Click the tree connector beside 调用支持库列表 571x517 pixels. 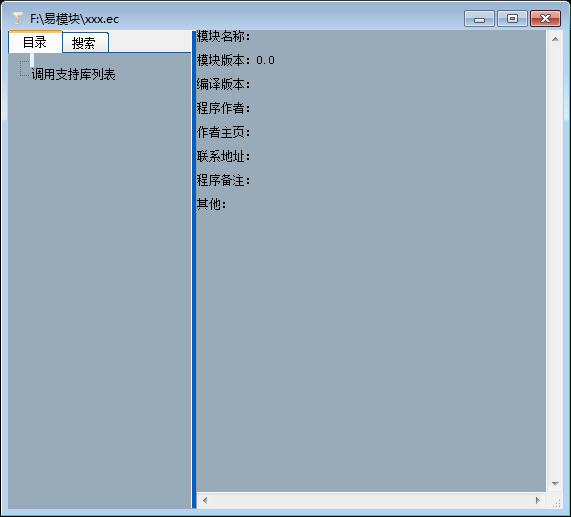24,69
